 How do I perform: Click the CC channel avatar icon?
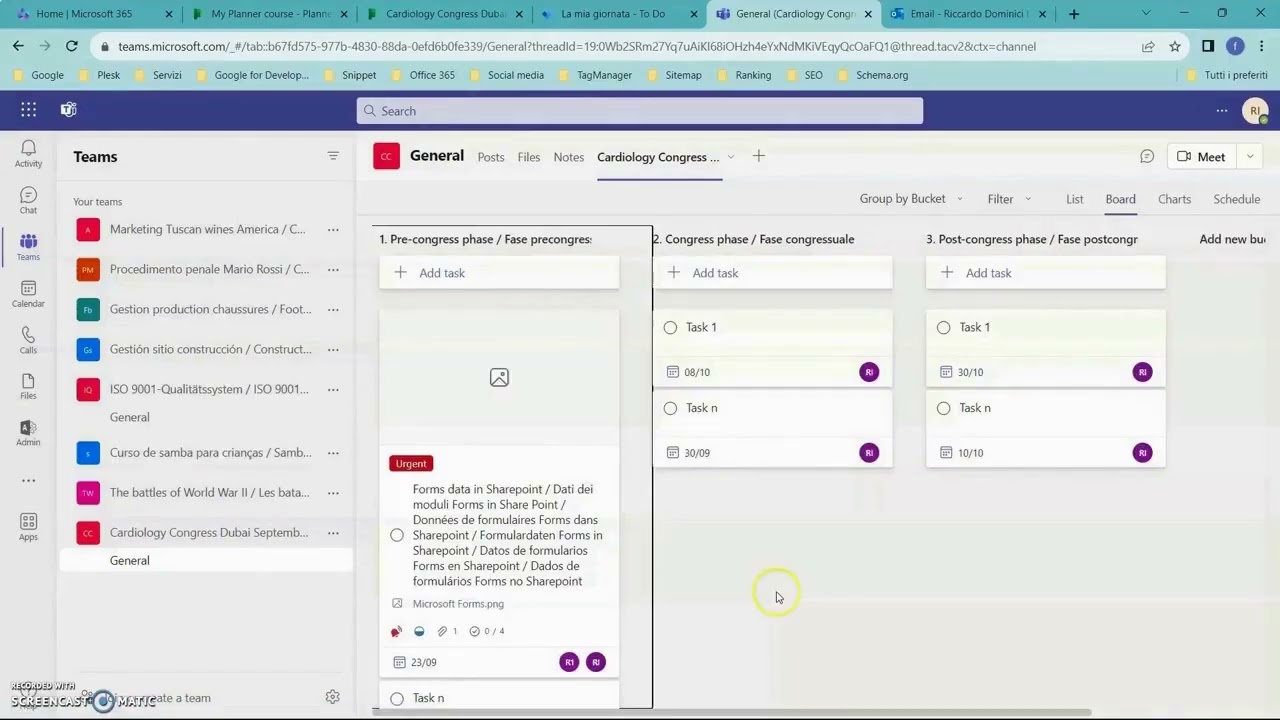(386, 156)
